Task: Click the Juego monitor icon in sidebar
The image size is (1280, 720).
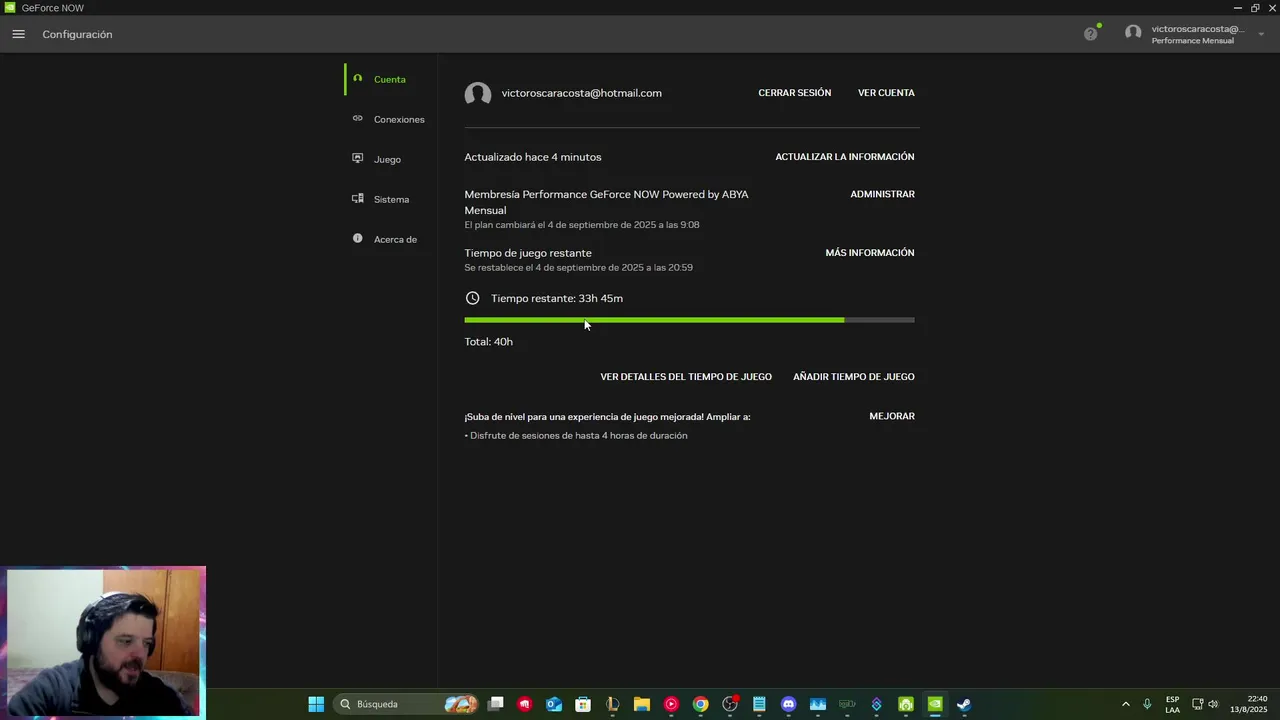Action: point(358,158)
